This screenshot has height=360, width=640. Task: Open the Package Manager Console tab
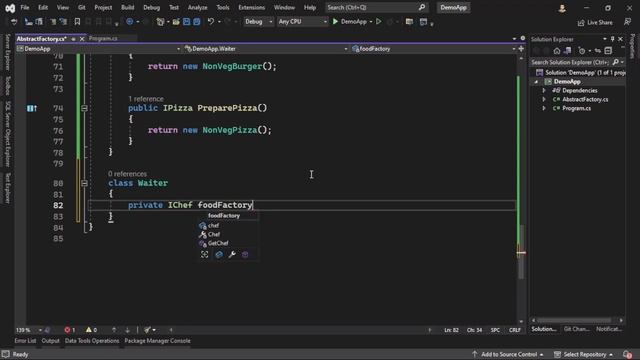click(157, 341)
